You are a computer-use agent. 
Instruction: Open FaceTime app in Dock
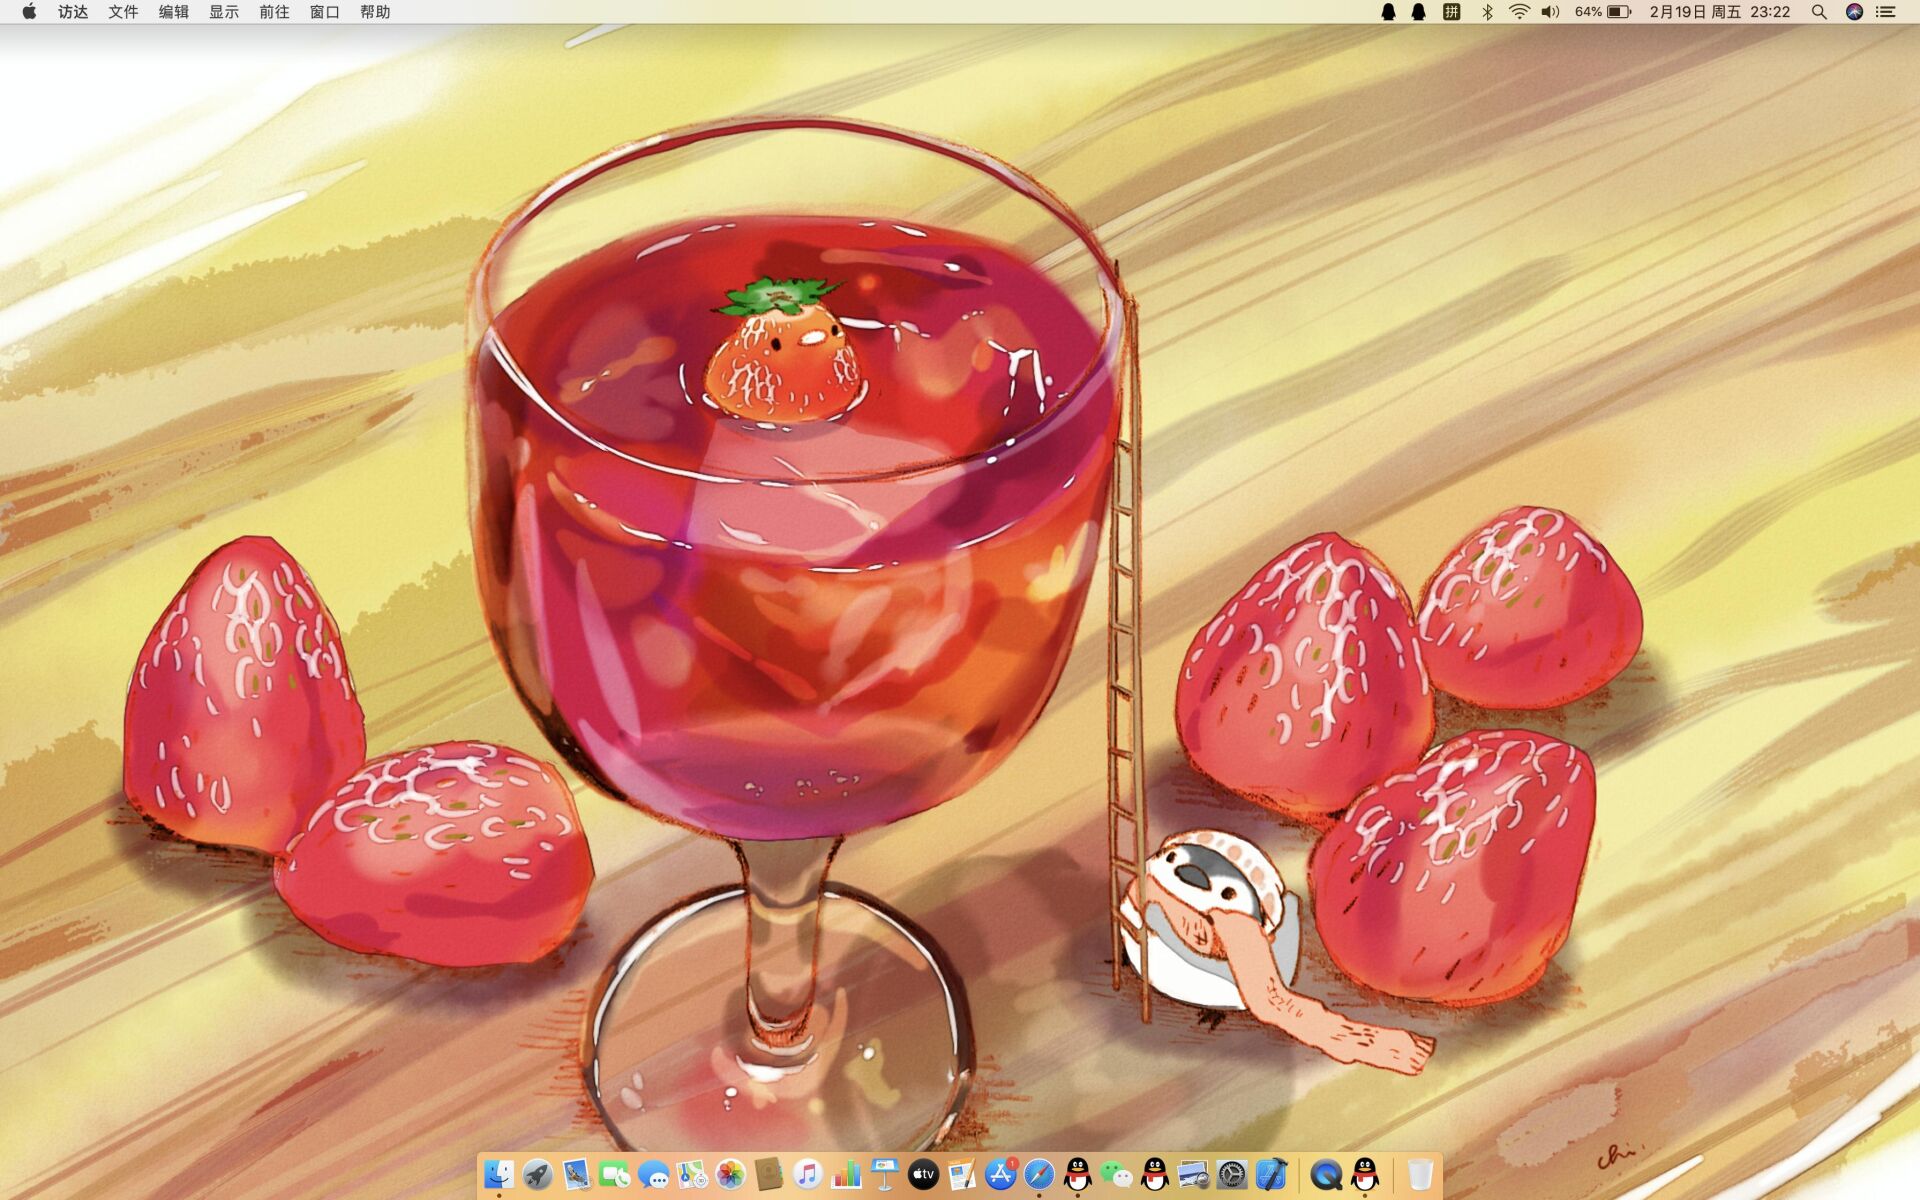tap(614, 1174)
